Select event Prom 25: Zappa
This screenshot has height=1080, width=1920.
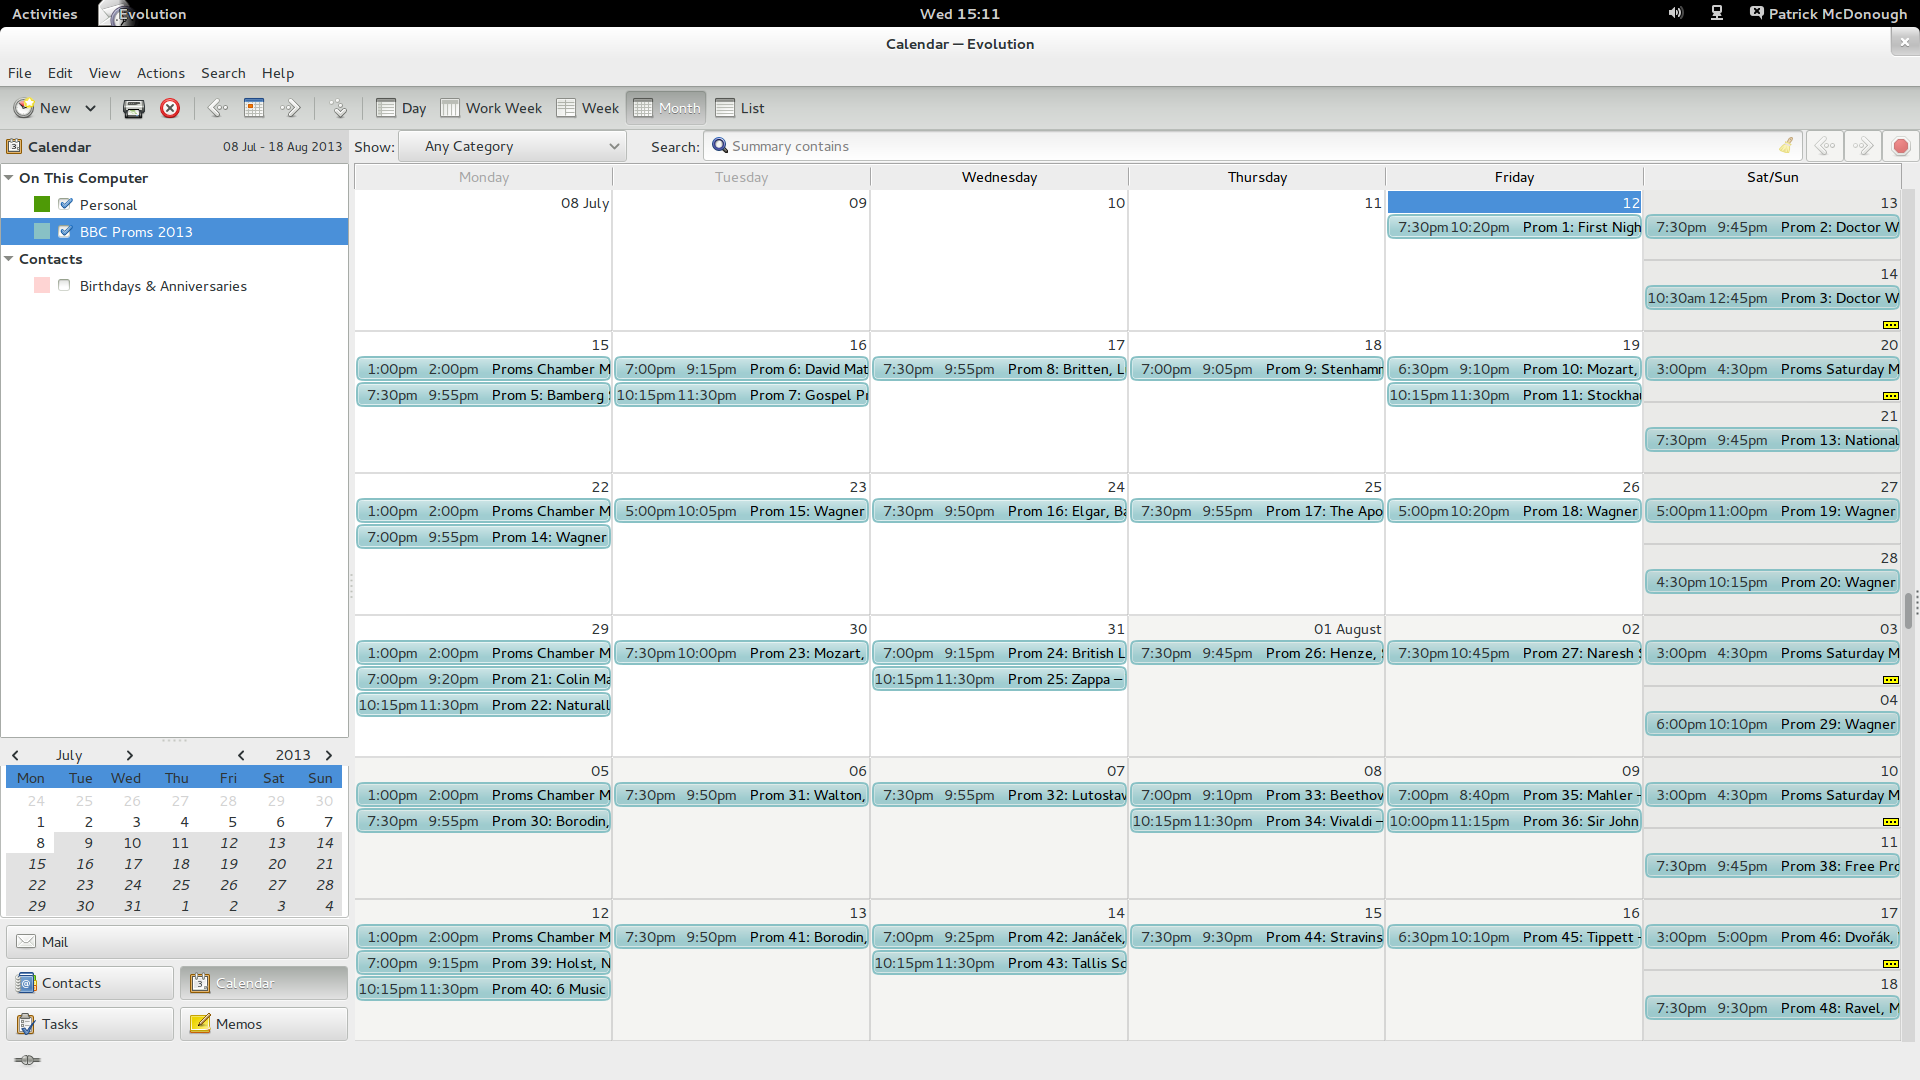[999, 679]
